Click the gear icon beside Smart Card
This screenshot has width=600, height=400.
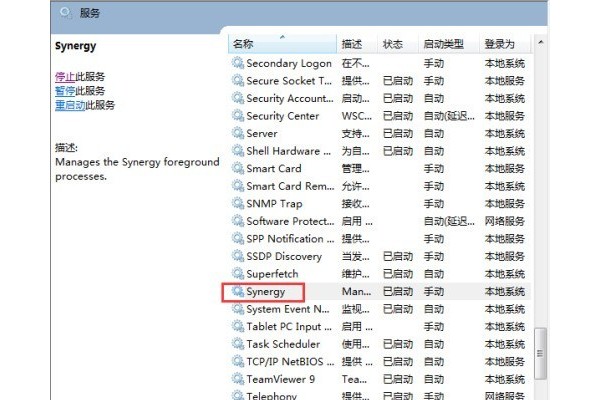[x=238, y=168]
